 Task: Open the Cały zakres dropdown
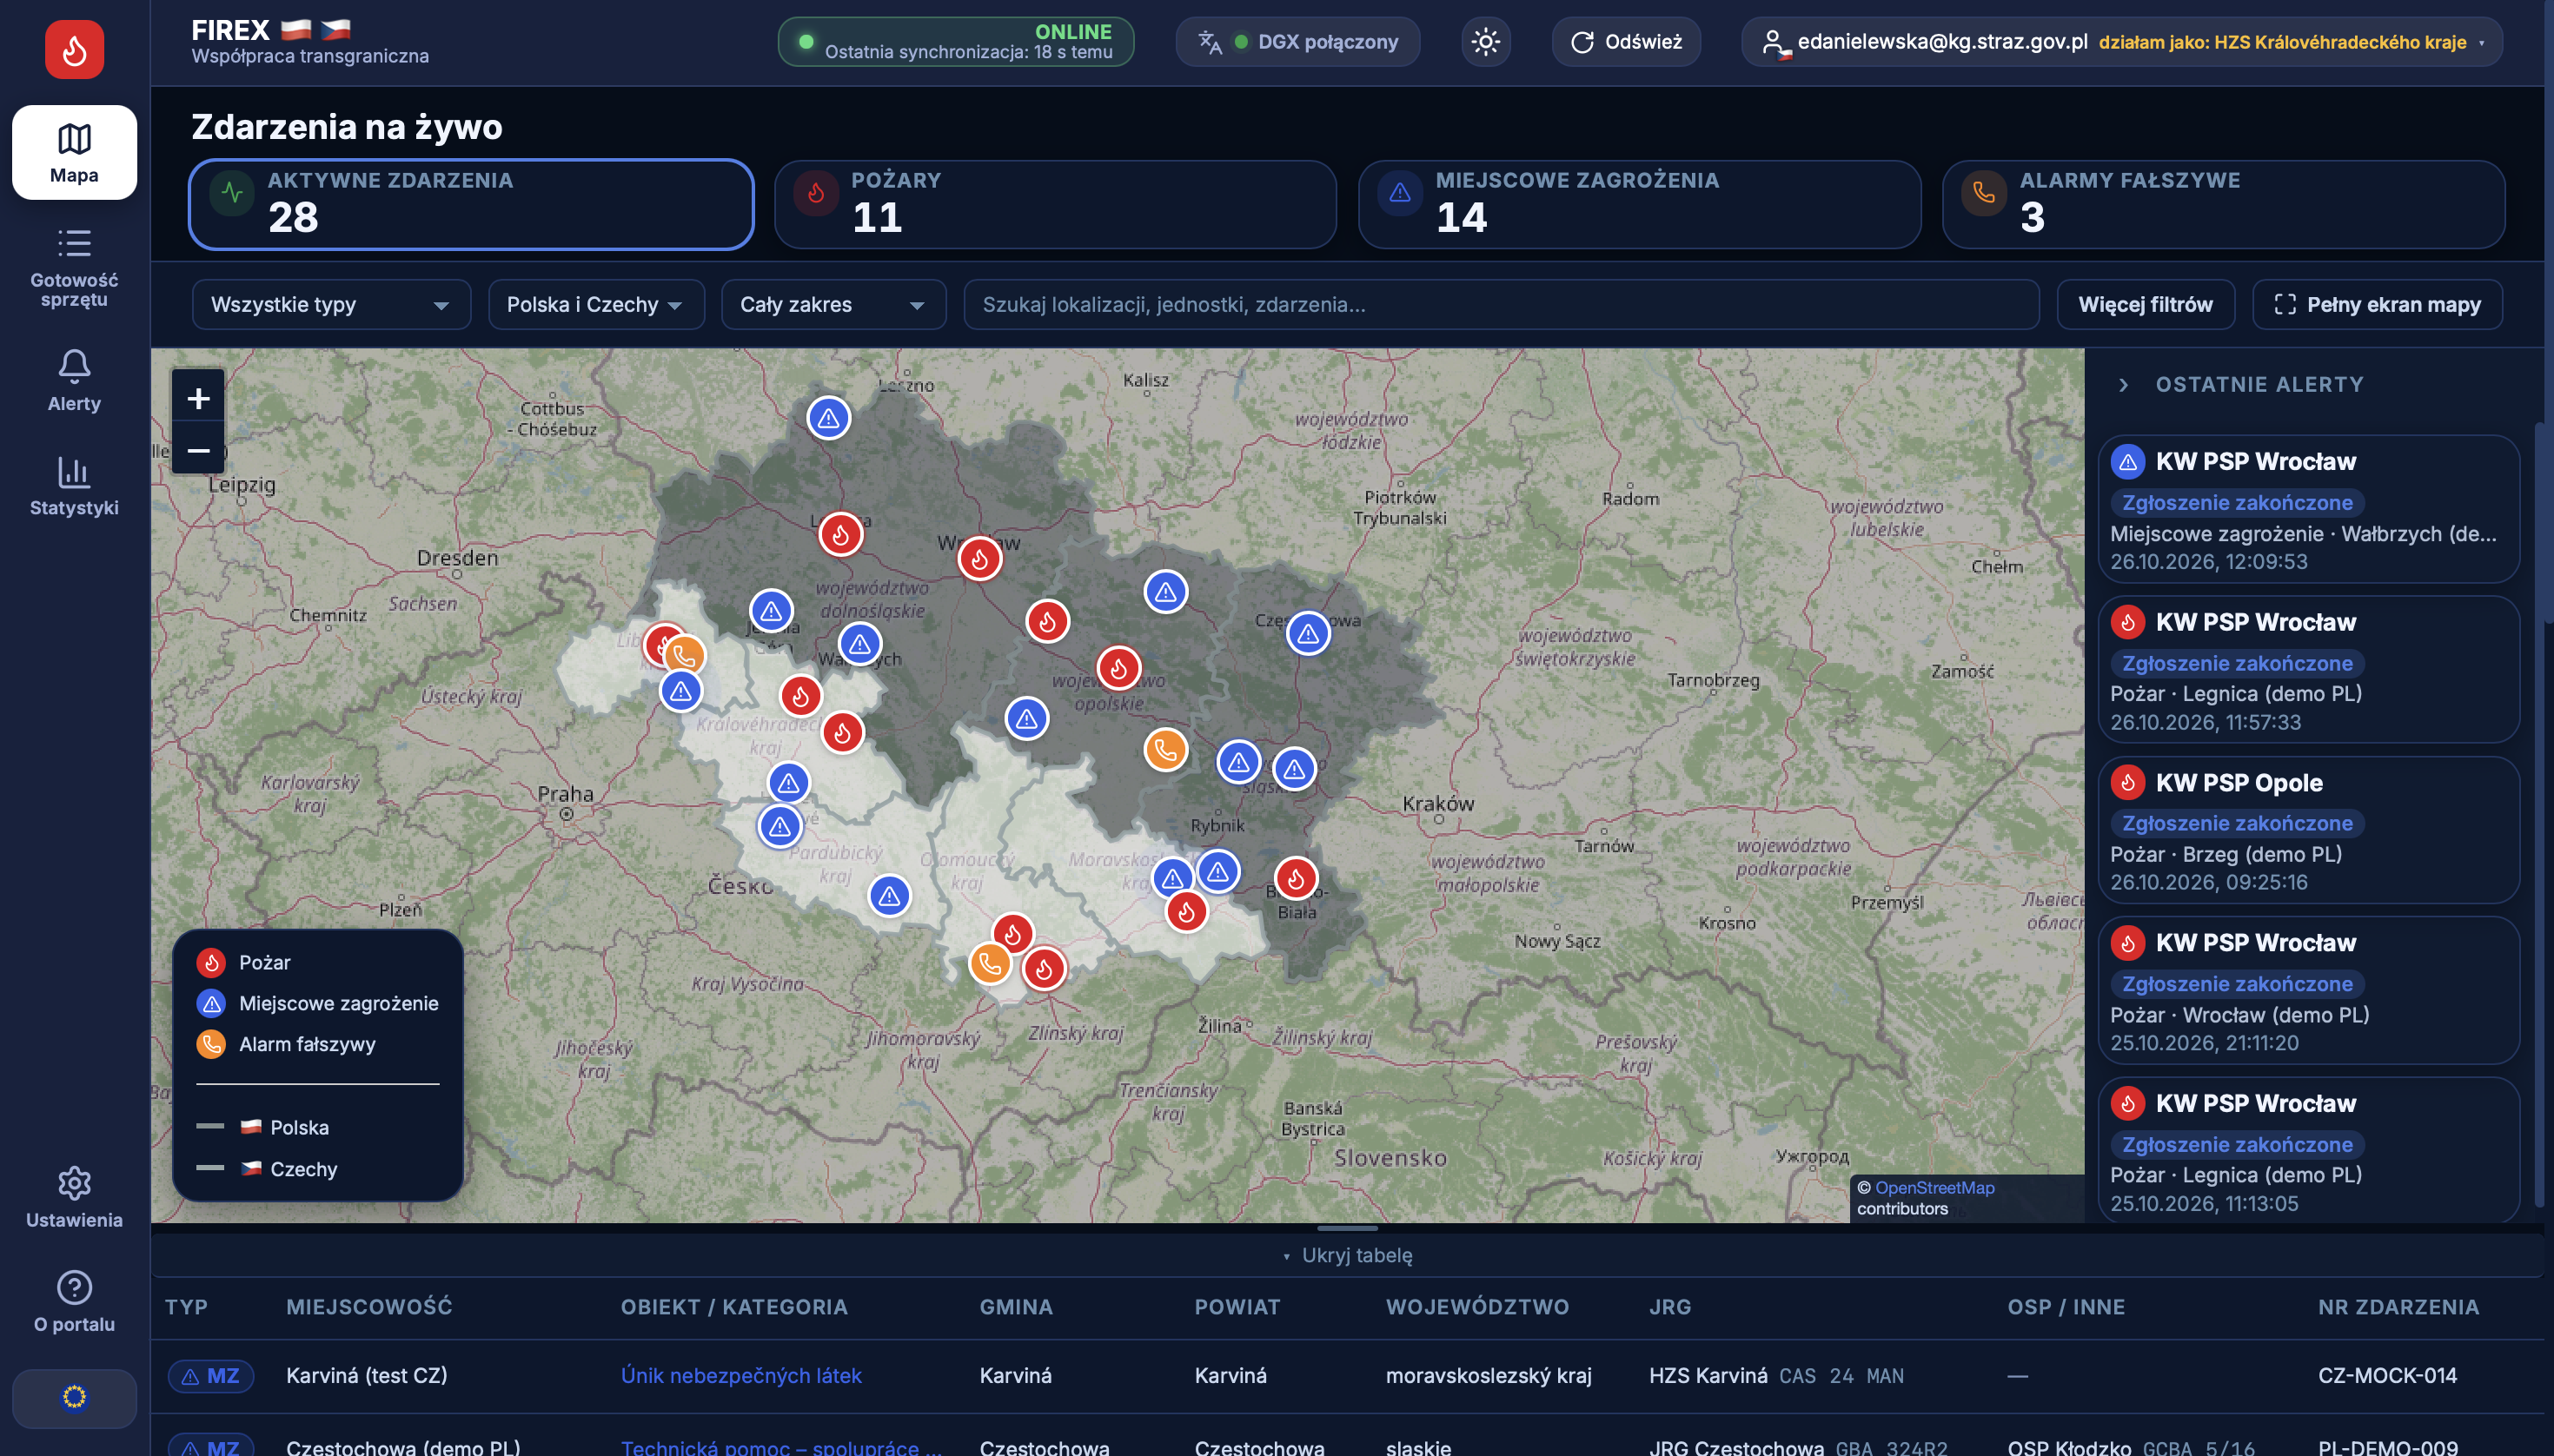click(x=833, y=304)
